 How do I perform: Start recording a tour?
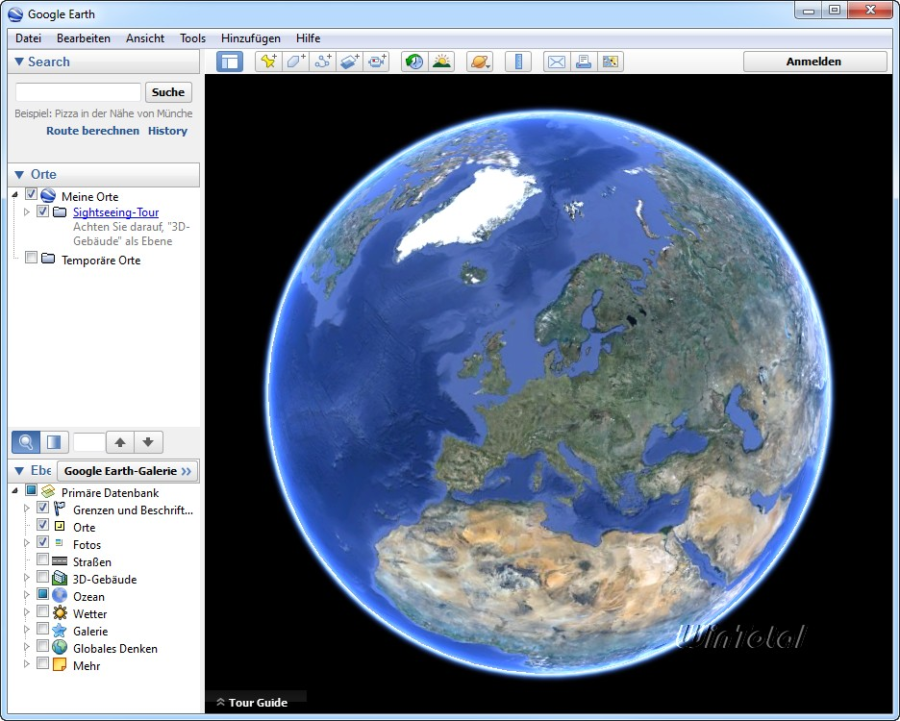coord(377,61)
